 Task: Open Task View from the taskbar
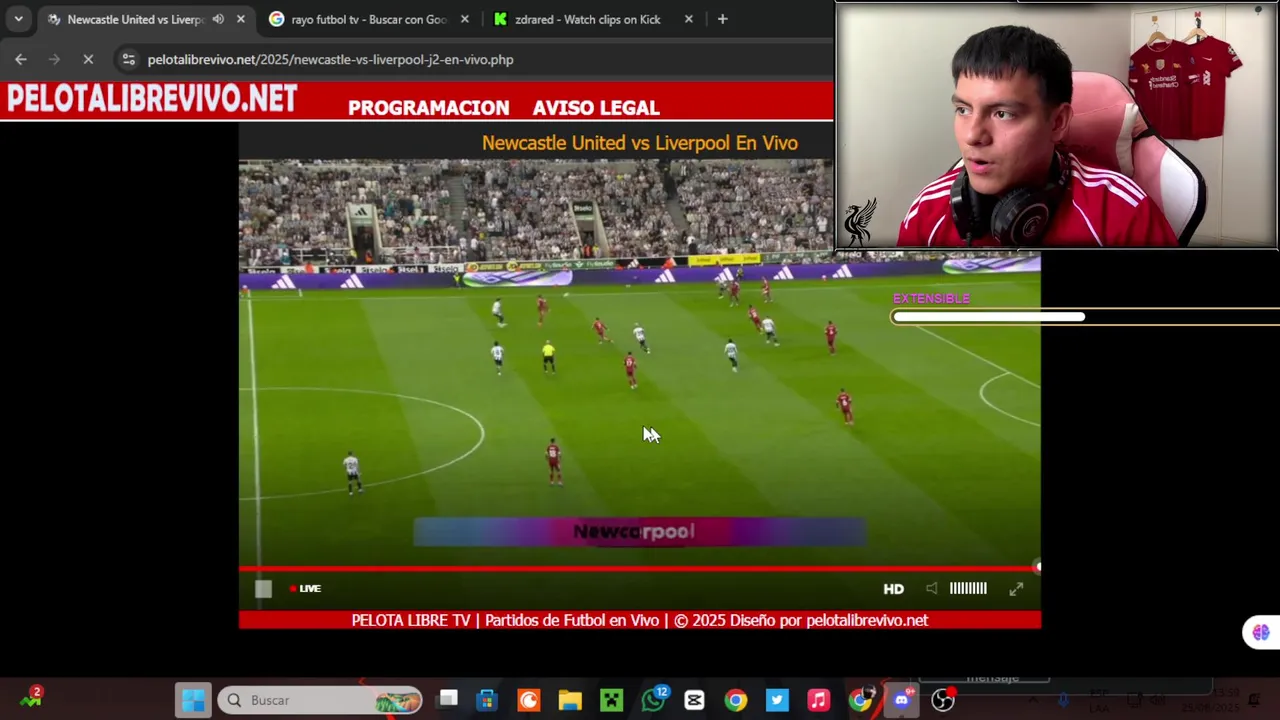pos(448,700)
